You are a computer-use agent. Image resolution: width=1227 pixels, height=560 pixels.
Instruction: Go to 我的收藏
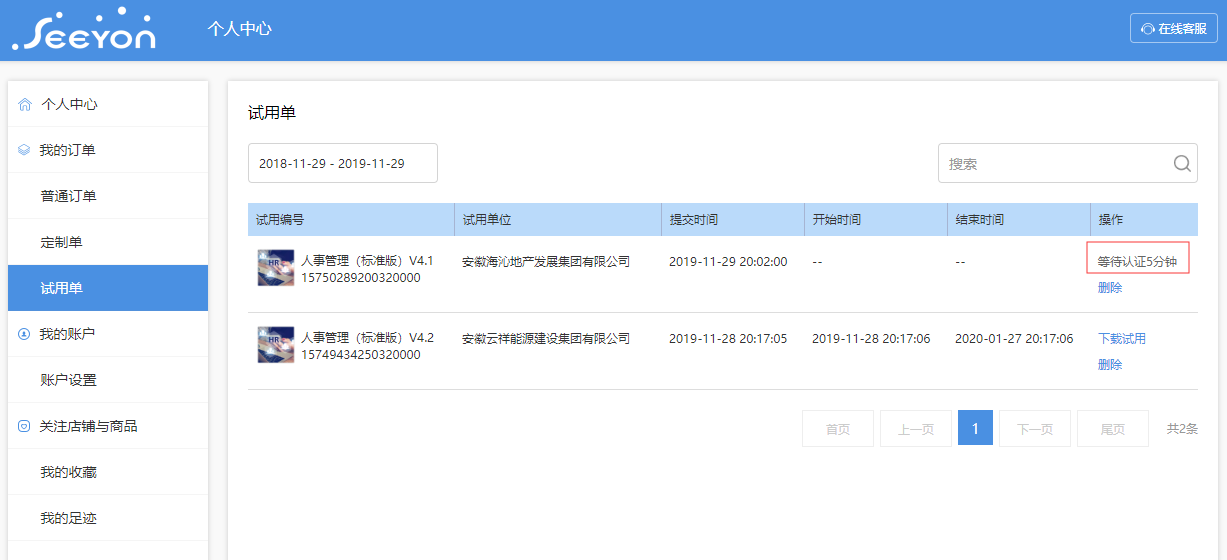point(108,472)
